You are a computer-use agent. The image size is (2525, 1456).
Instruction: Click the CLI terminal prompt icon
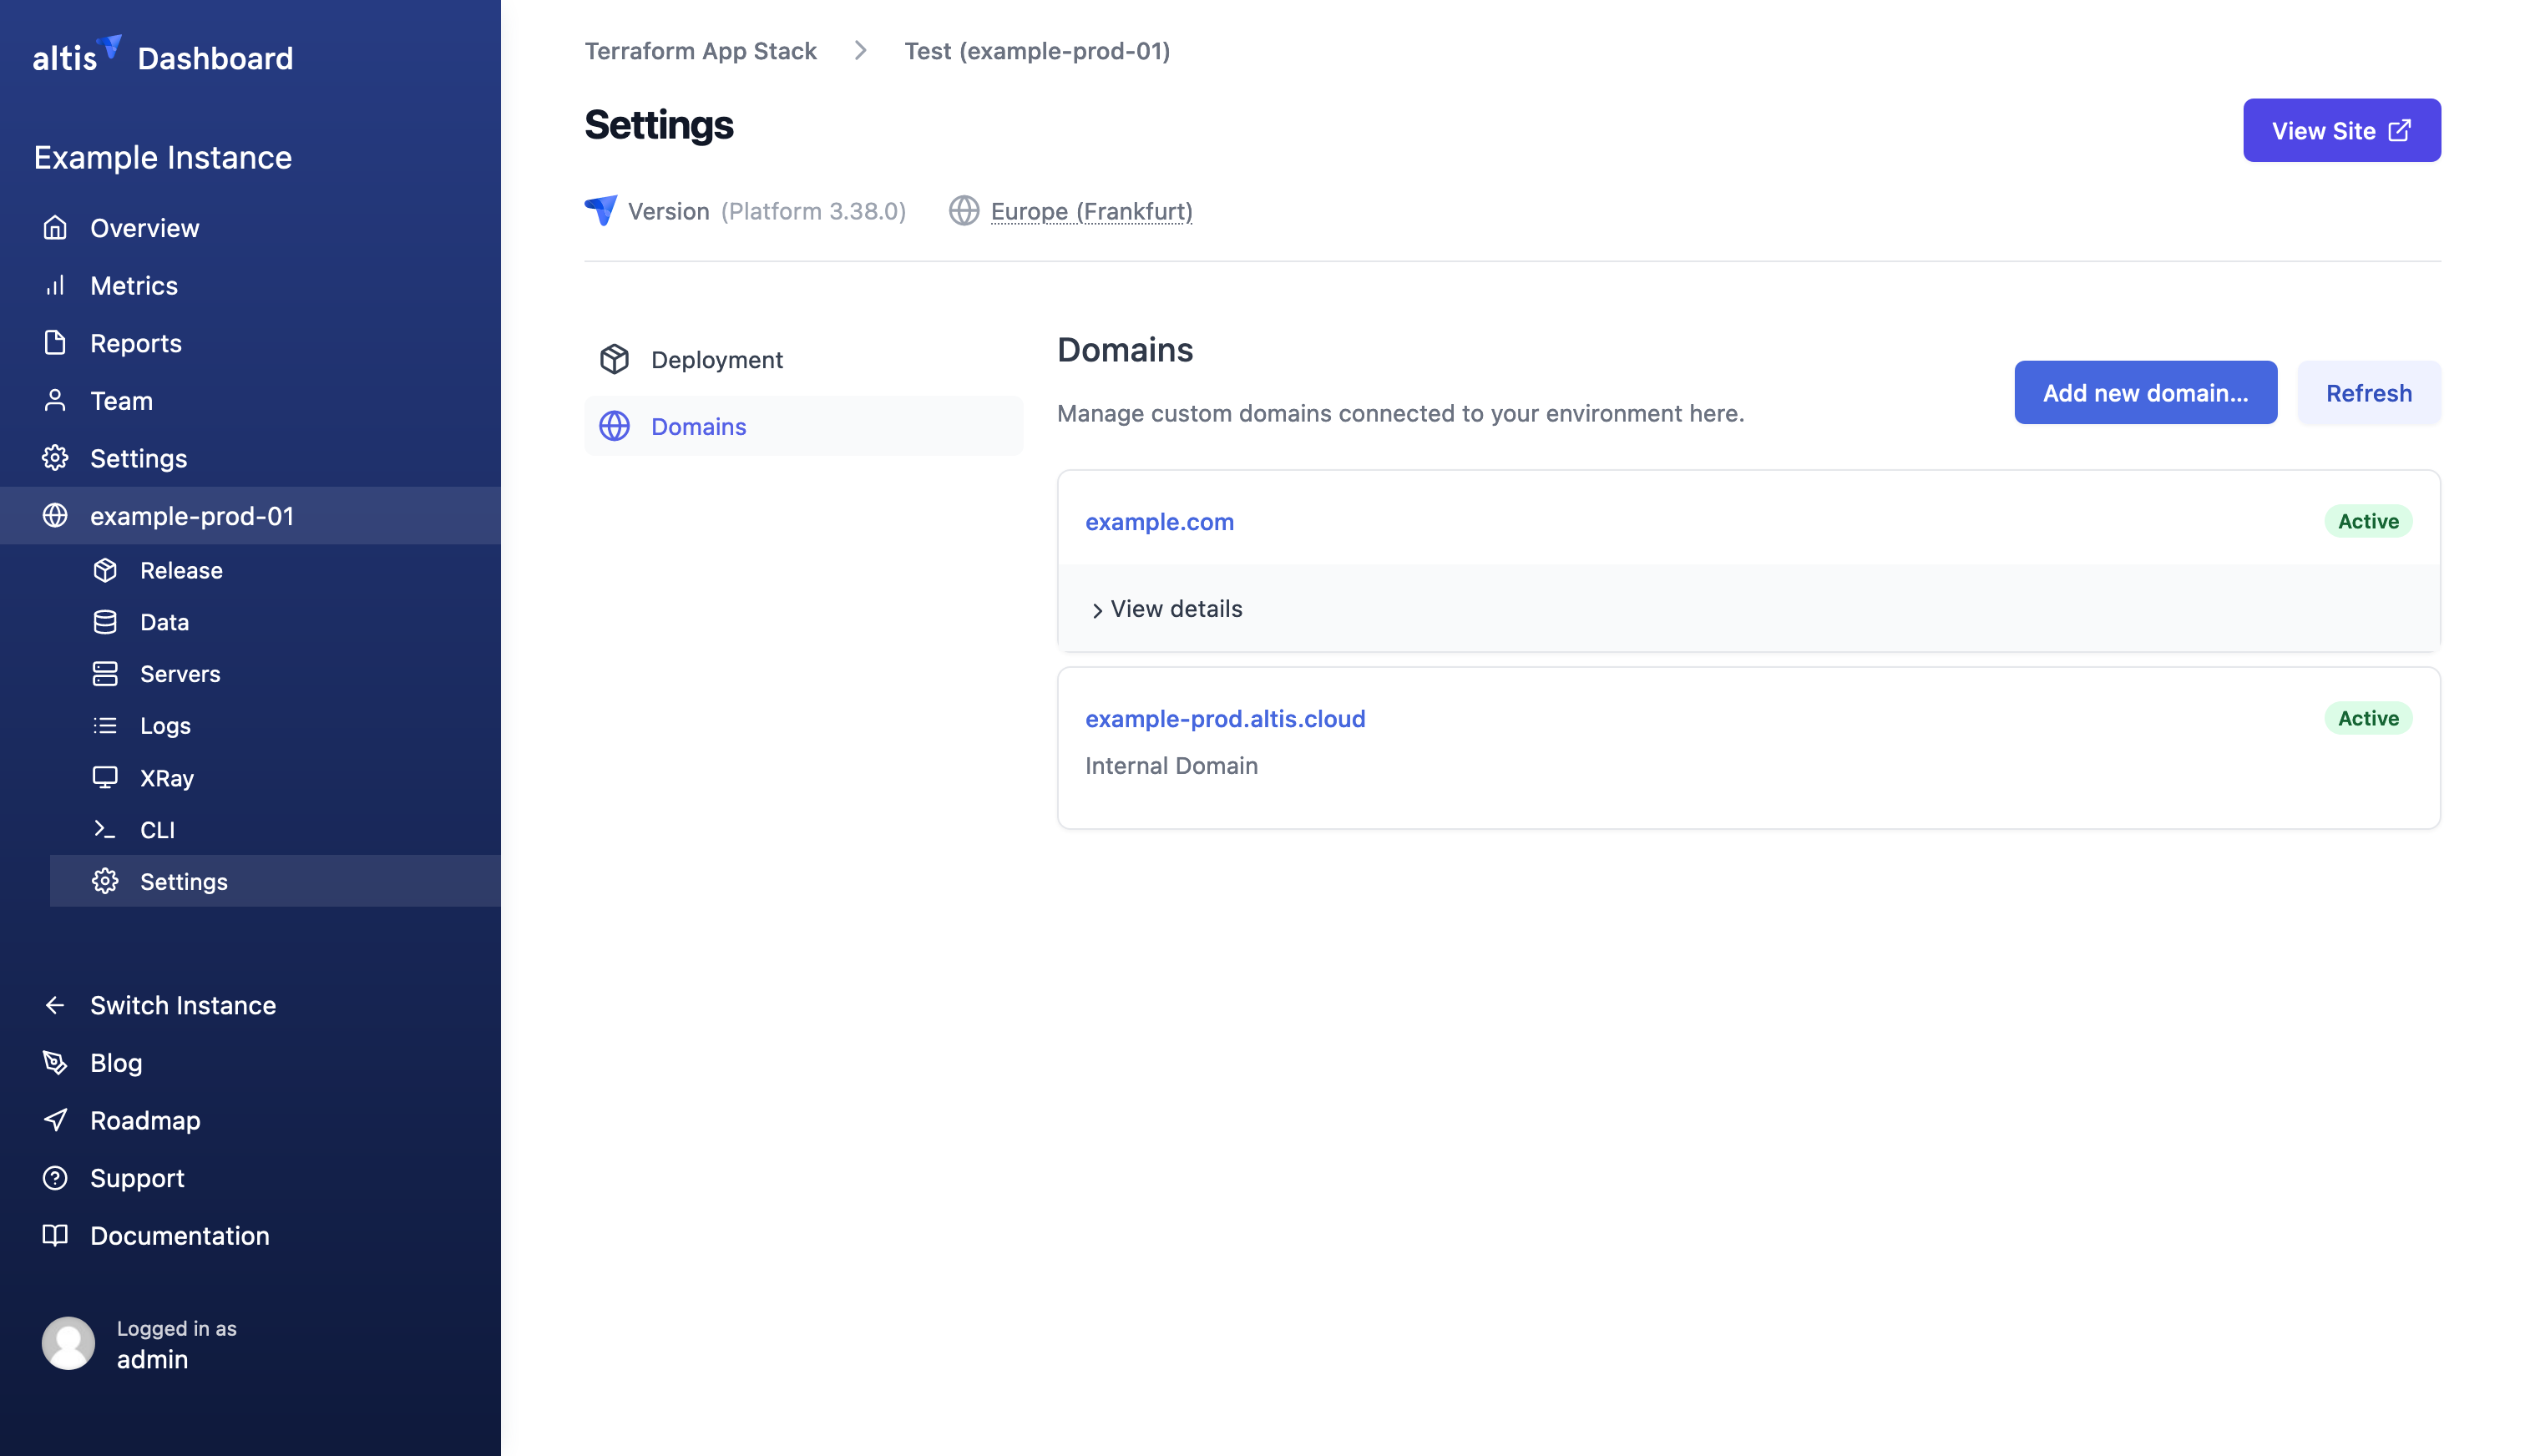coord(105,830)
